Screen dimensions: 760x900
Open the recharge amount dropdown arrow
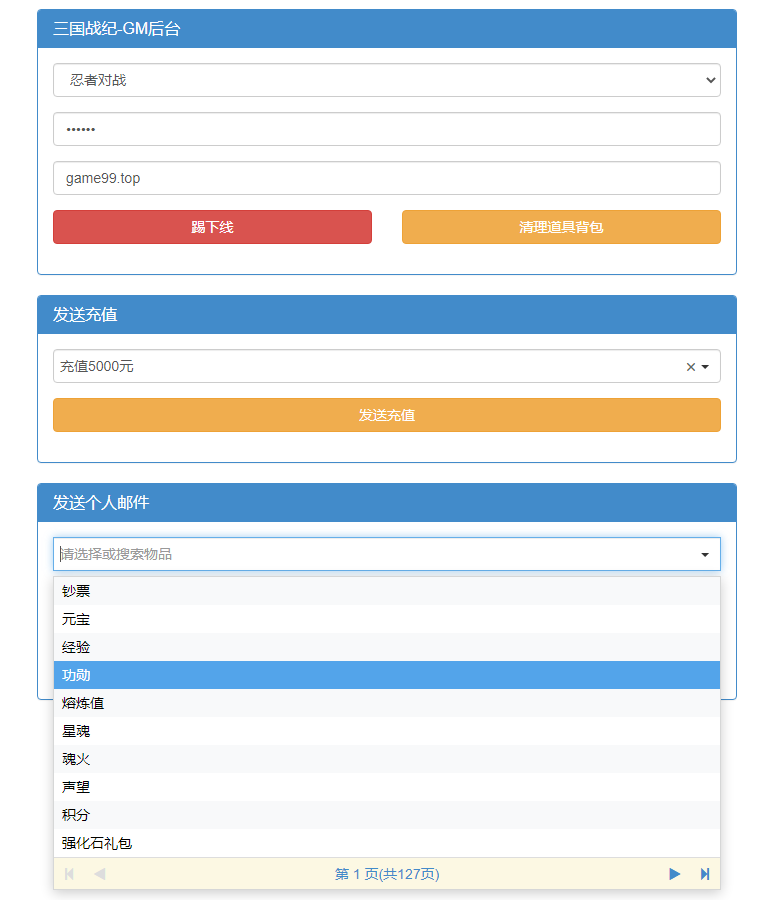(x=705, y=367)
